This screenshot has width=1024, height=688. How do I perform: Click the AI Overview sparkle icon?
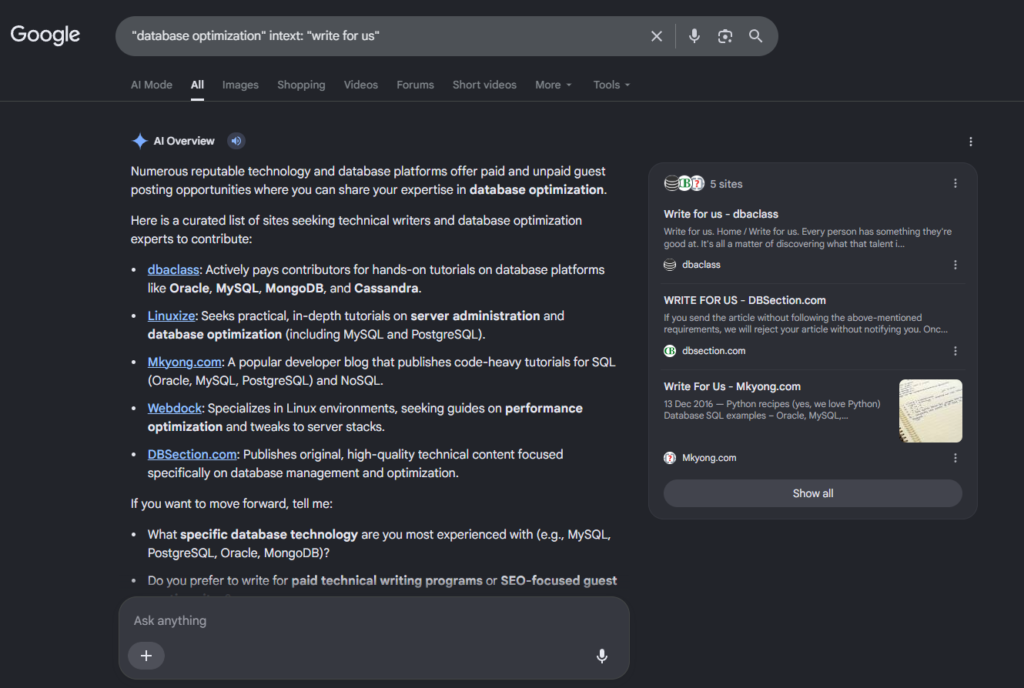[140, 141]
